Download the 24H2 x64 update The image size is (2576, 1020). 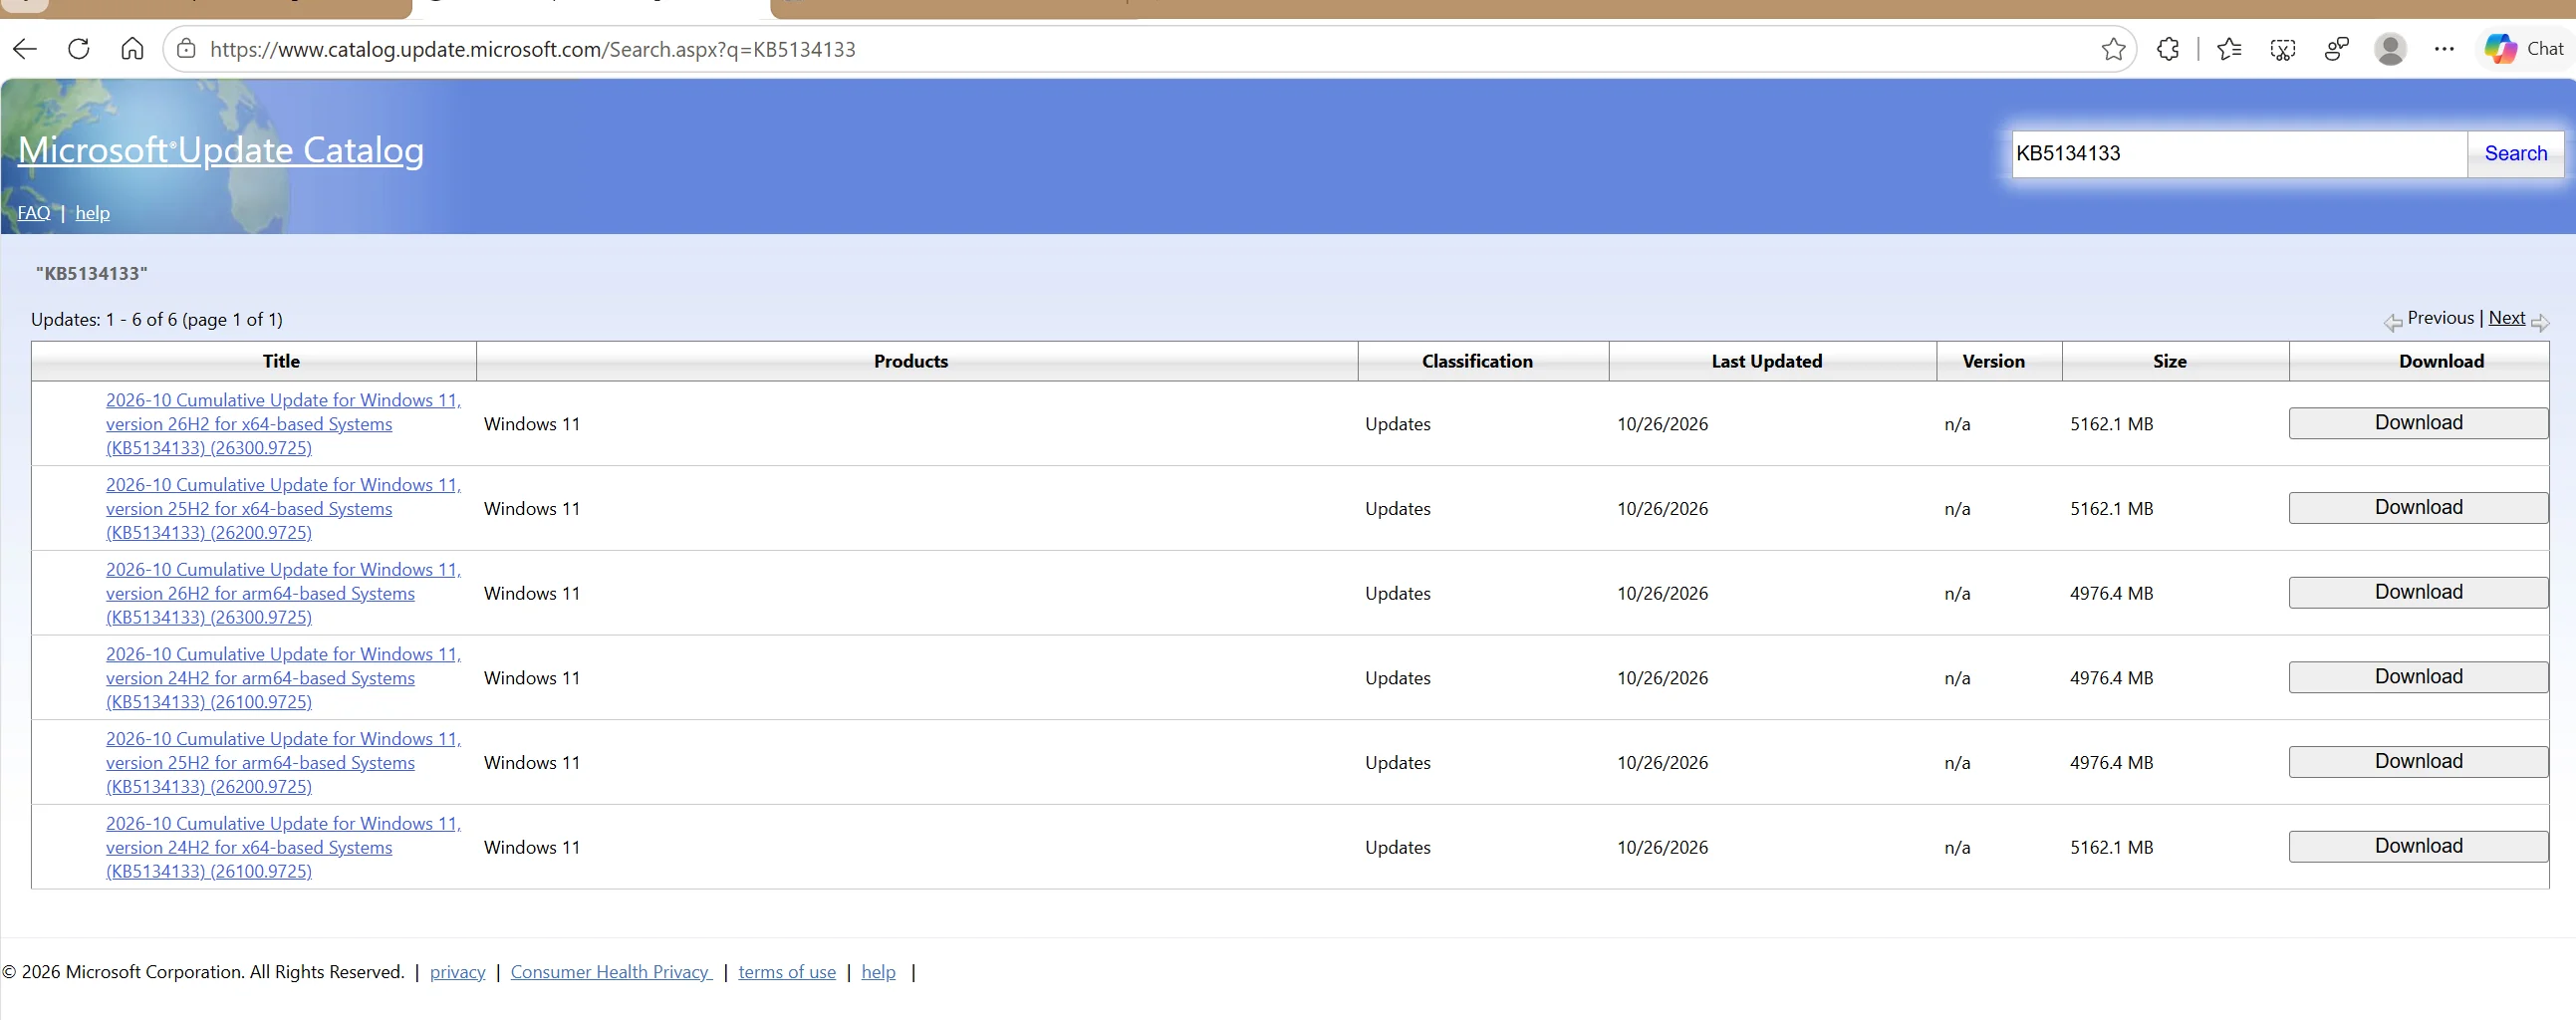pos(2418,846)
